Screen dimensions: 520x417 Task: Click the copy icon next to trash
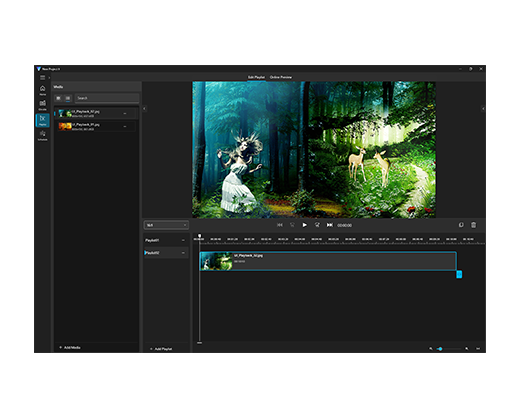(x=461, y=225)
